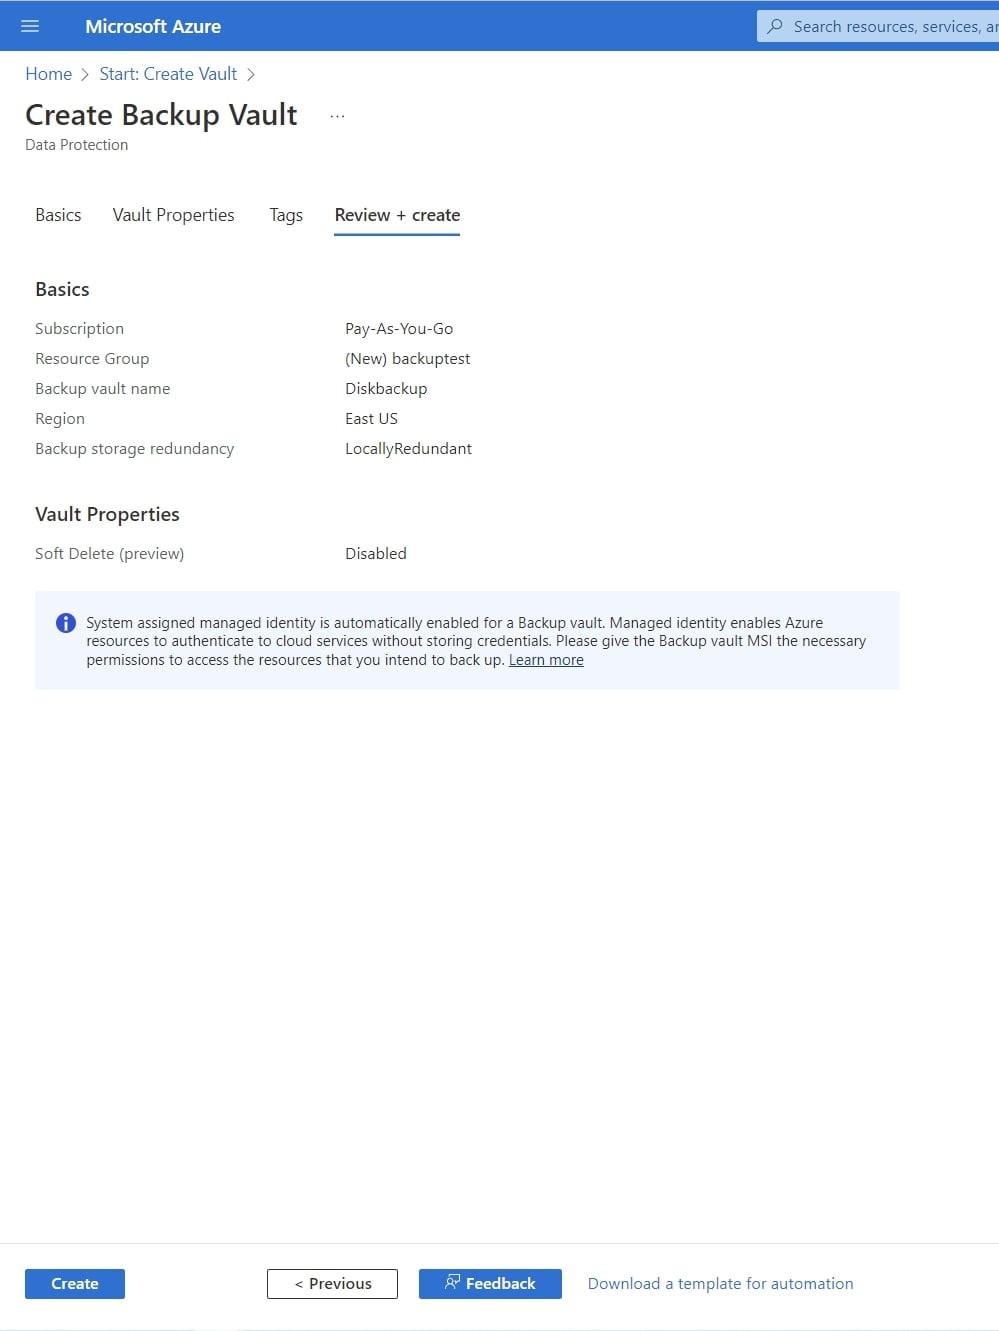This screenshot has width=999, height=1331.
Task: Click the blue information icon in banner
Action: pyautogui.click(x=66, y=623)
